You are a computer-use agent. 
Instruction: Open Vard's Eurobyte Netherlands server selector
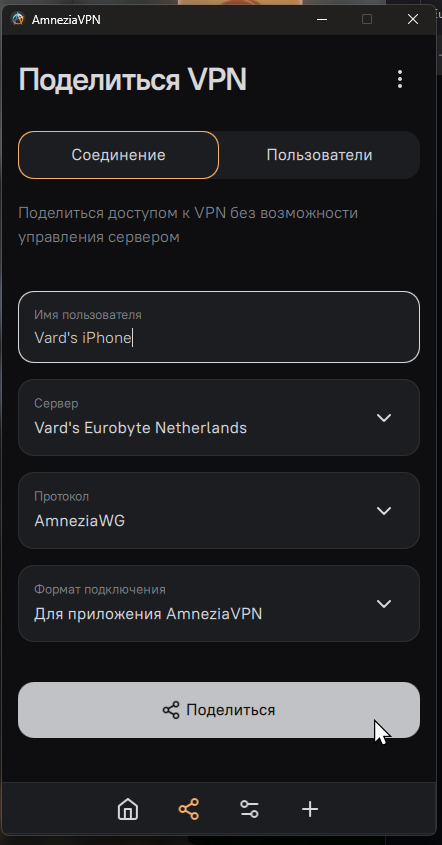tap(219, 418)
